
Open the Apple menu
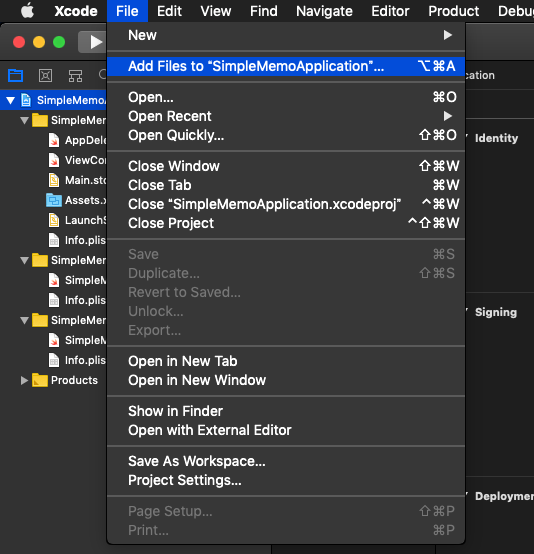coord(27,11)
